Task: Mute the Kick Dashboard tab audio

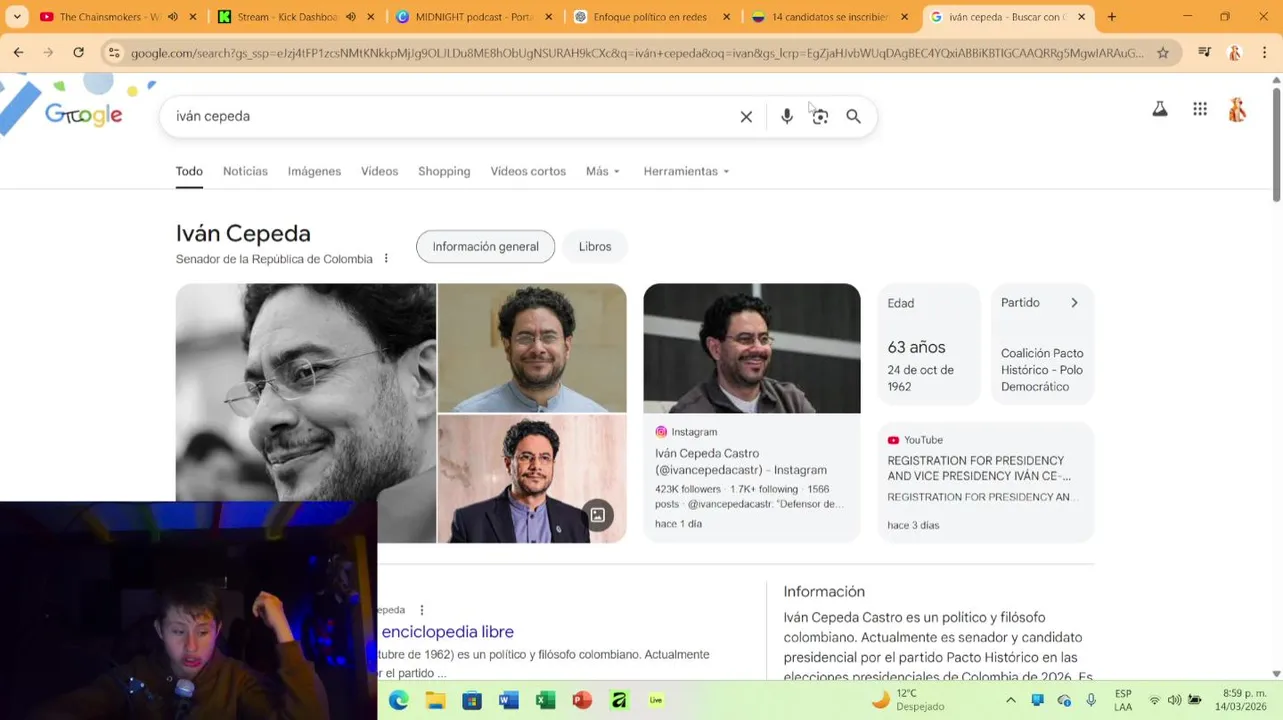Action: [x=350, y=17]
